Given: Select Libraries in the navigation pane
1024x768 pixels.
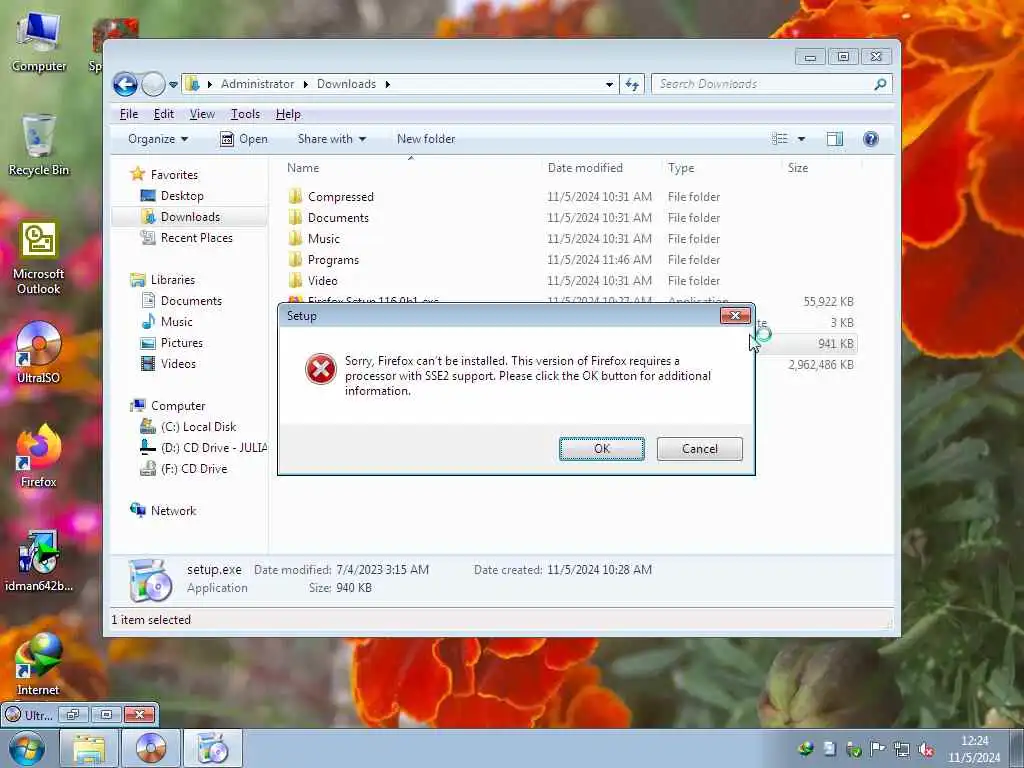Looking at the screenshot, I should click(x=163, y=280).
